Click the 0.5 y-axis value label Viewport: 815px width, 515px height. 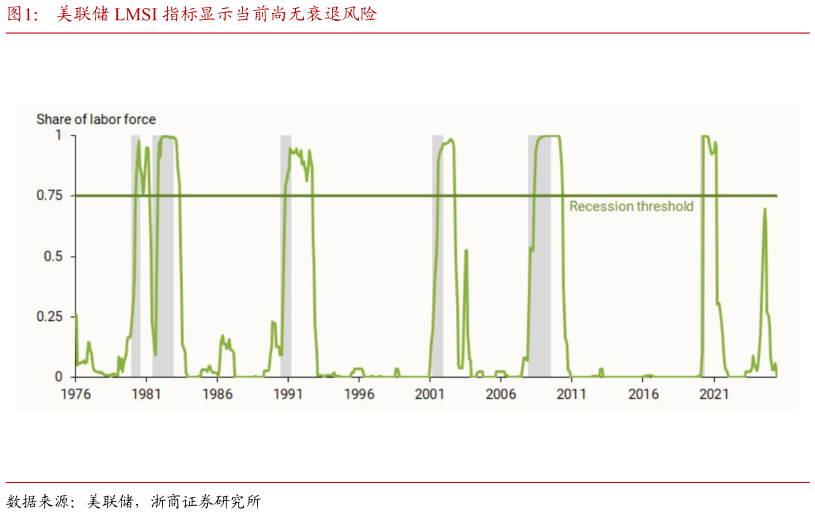[x=54, y=257]
